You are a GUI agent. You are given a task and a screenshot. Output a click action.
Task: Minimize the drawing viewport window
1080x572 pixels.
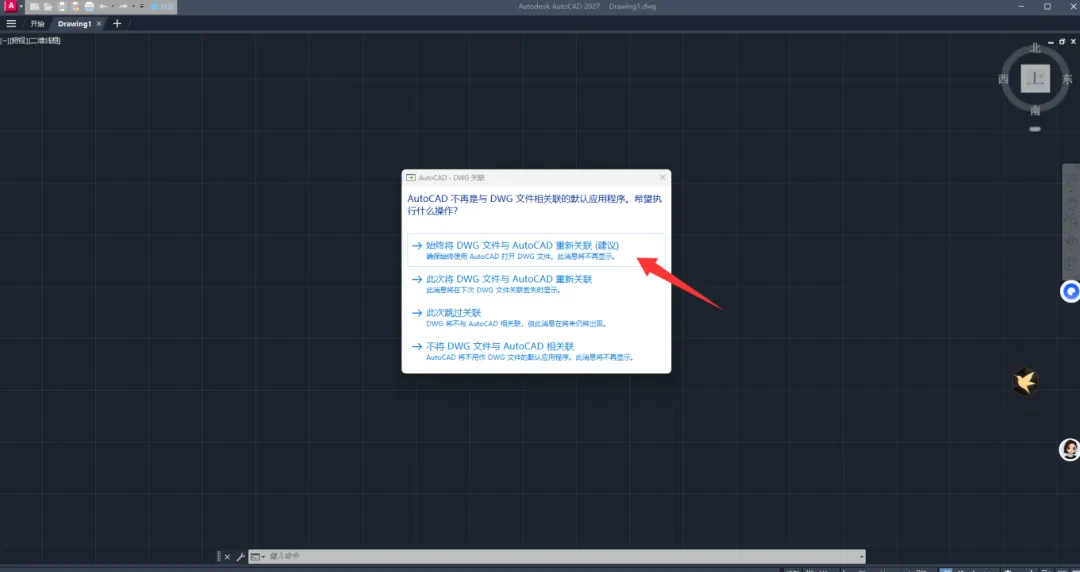[1050, 43]
